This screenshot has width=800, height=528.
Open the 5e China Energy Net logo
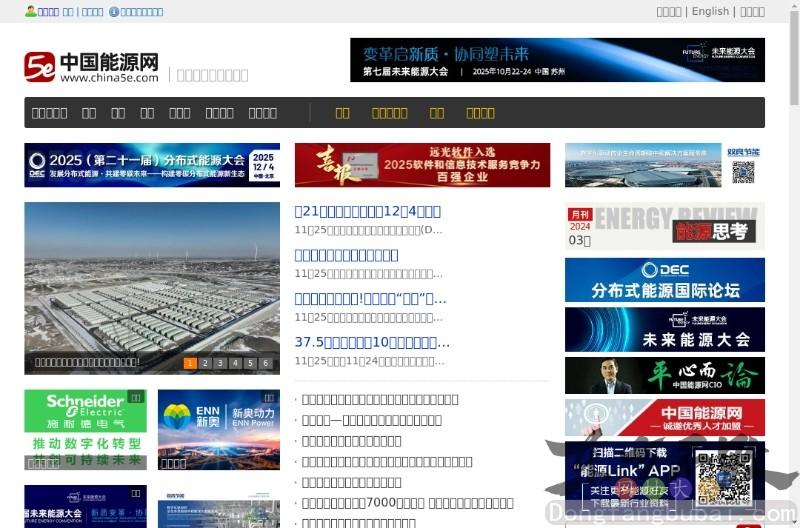click(x=91, y=67)
